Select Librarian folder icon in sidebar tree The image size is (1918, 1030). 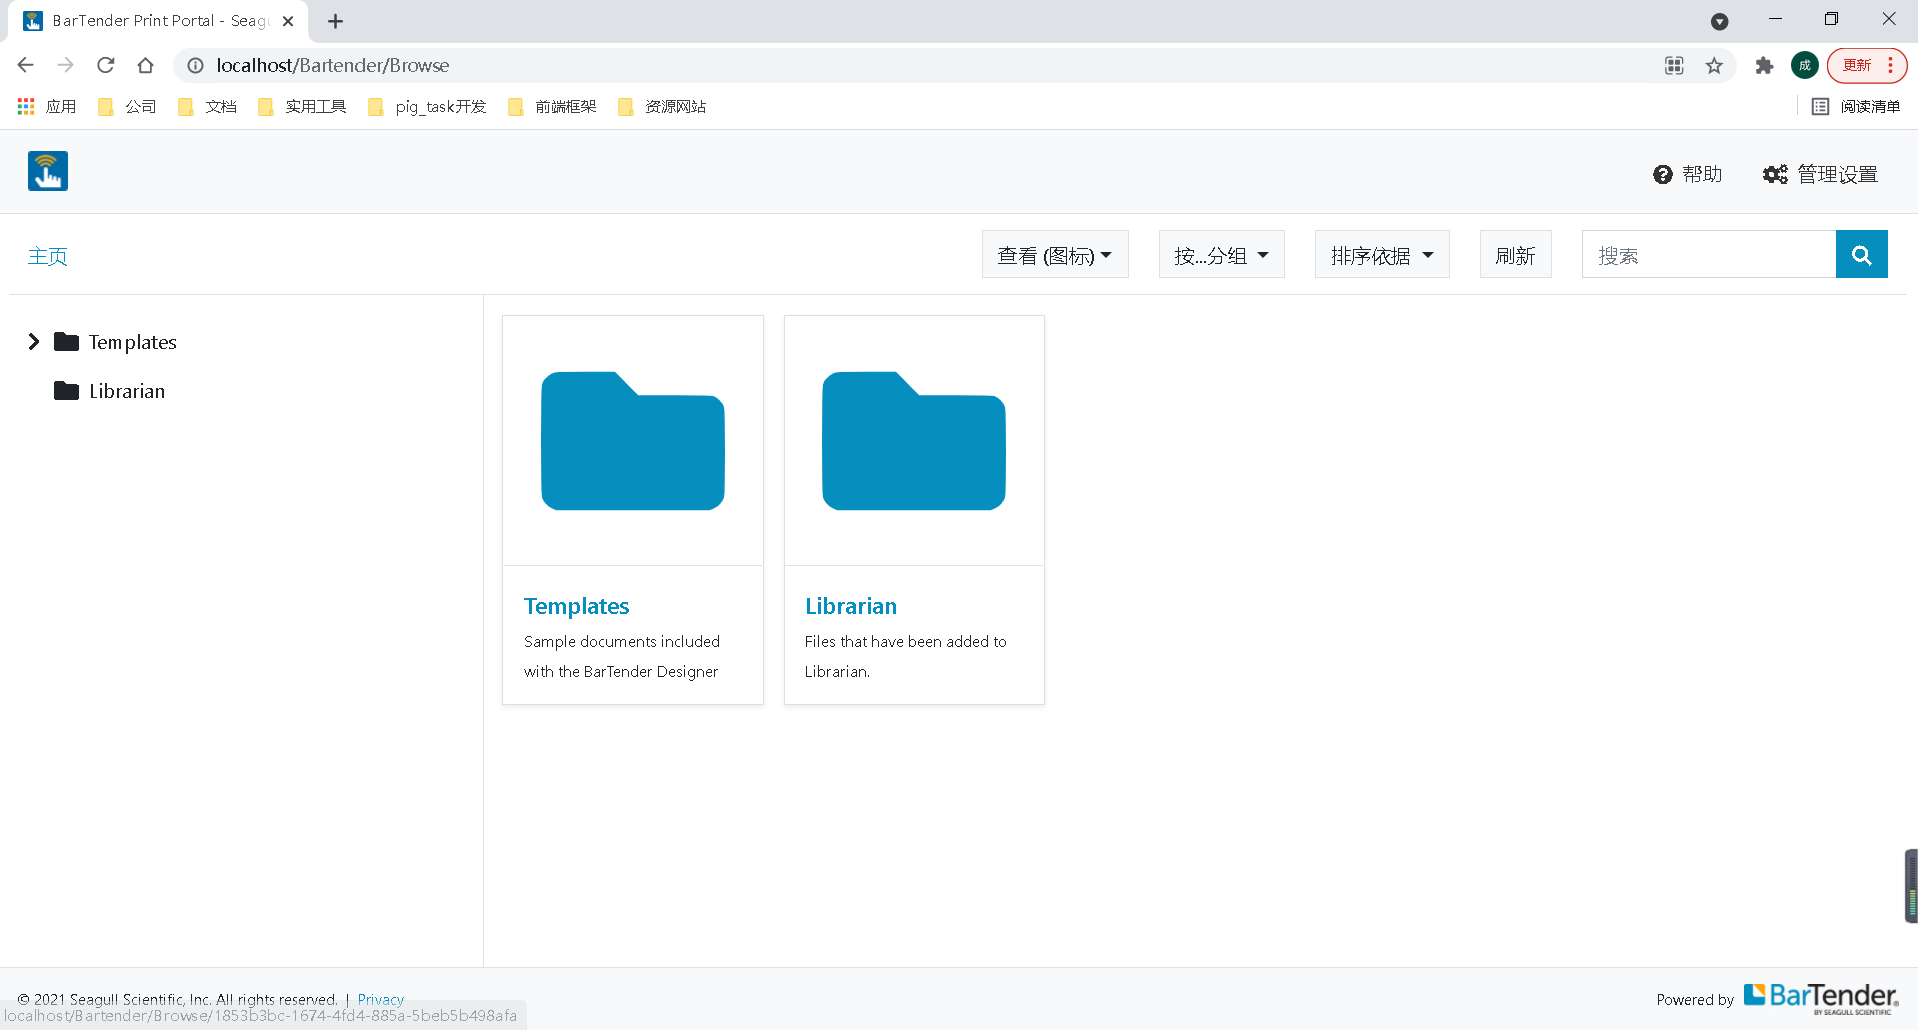click(x=66, y=391)
